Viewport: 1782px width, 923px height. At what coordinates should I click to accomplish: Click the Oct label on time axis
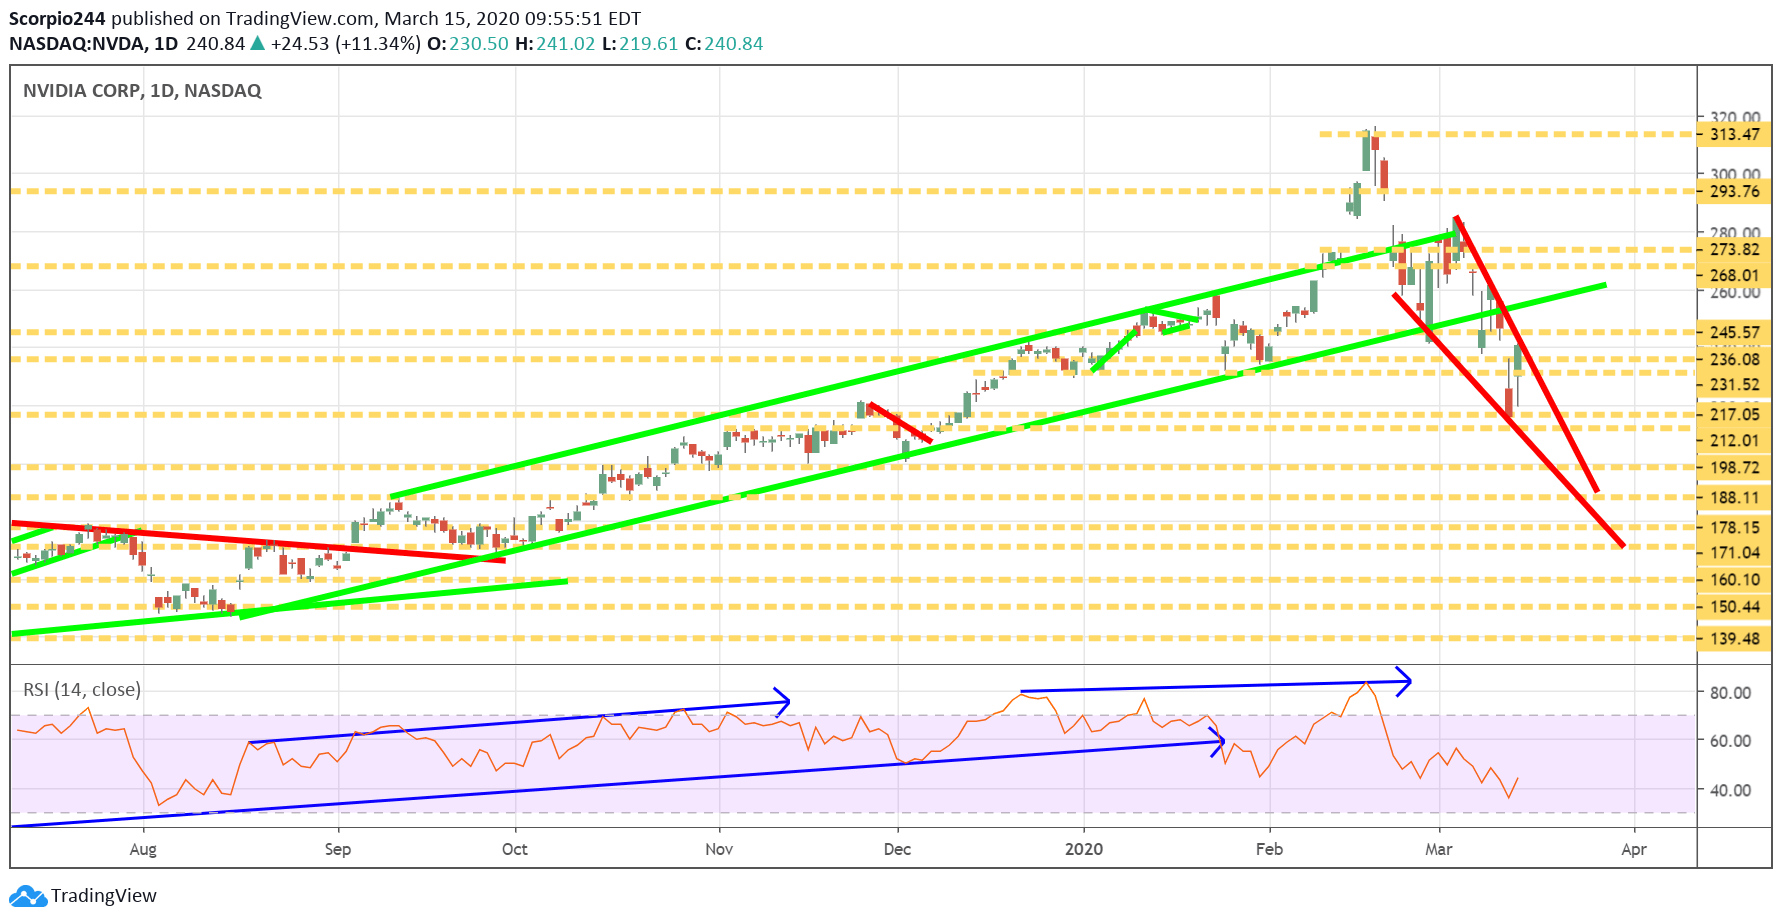tap(515, 849)
